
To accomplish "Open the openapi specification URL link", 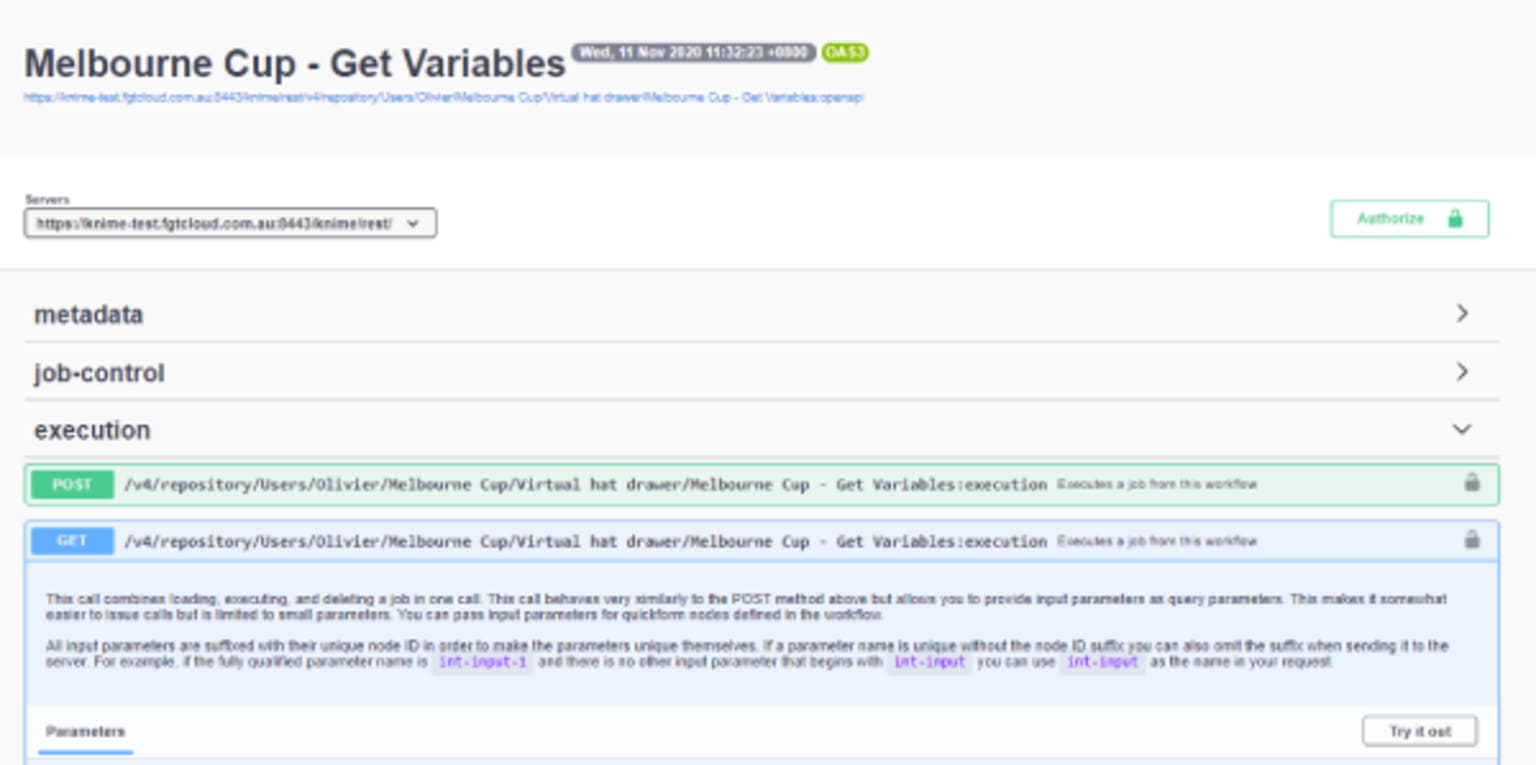I will tap(444, 98).
